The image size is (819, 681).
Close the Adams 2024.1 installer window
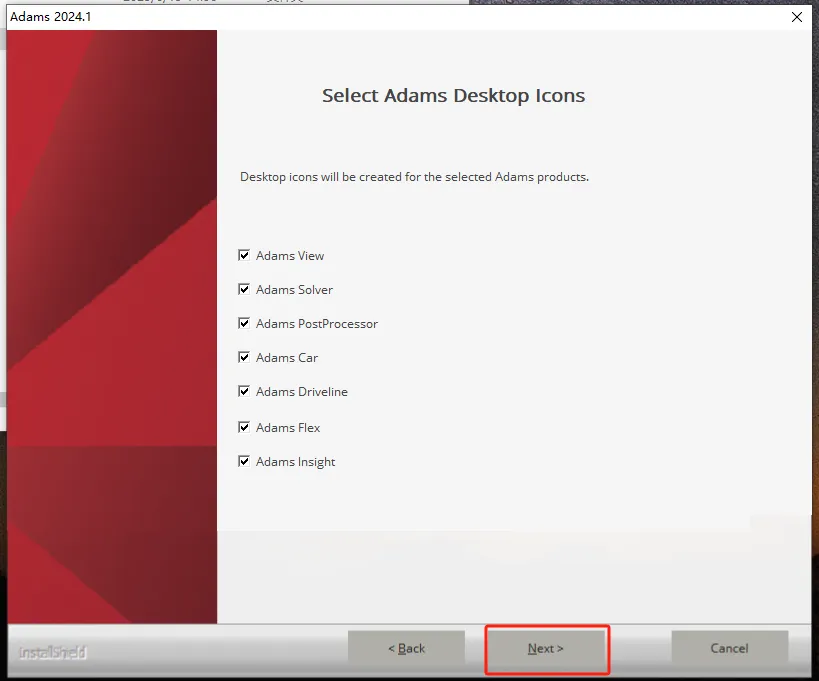pos(797,17)
